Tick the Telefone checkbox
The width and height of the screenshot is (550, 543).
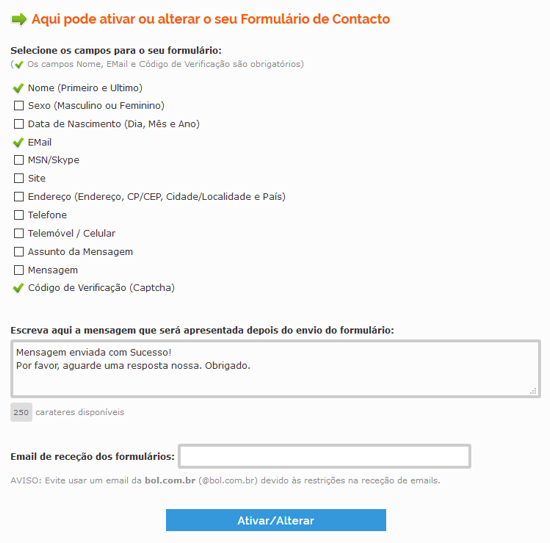pyautogui.click(x=19, y=215)
